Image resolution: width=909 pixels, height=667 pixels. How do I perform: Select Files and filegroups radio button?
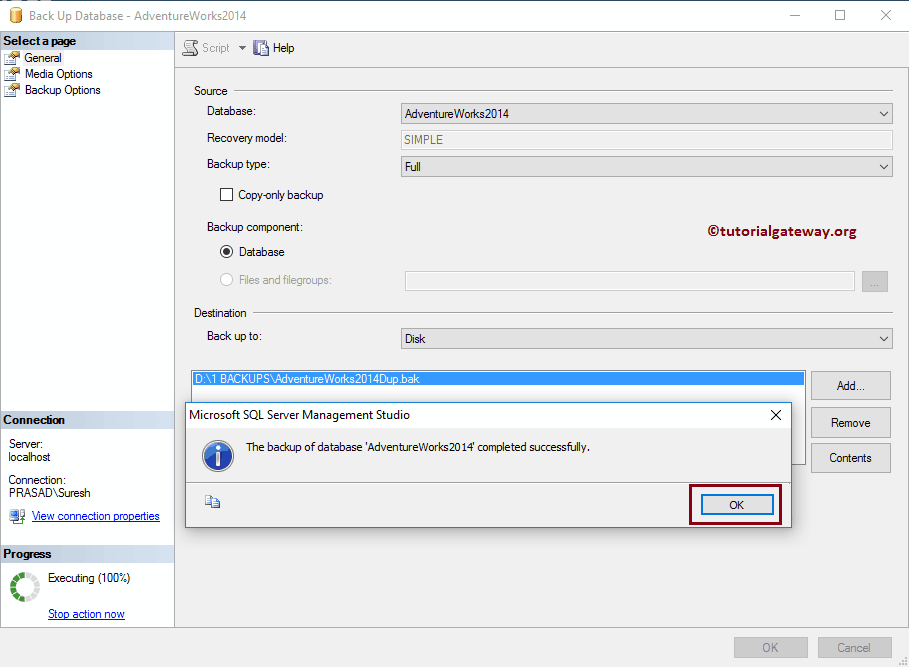point(226,280)
